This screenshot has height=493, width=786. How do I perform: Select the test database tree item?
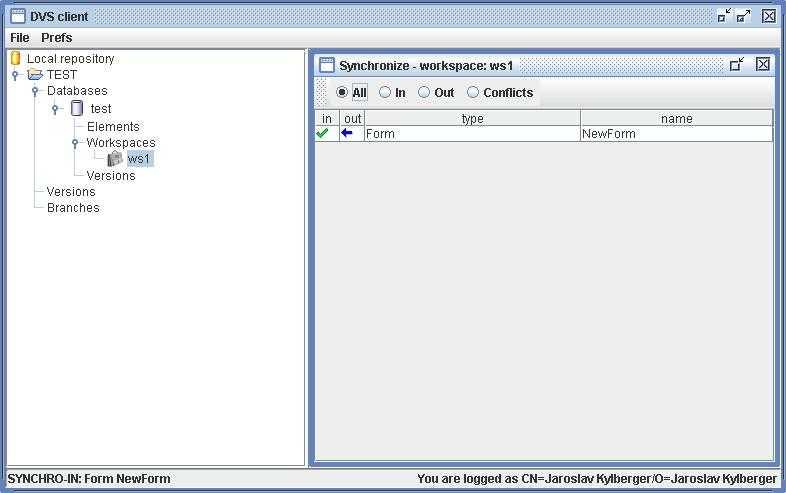coord(101,109)
